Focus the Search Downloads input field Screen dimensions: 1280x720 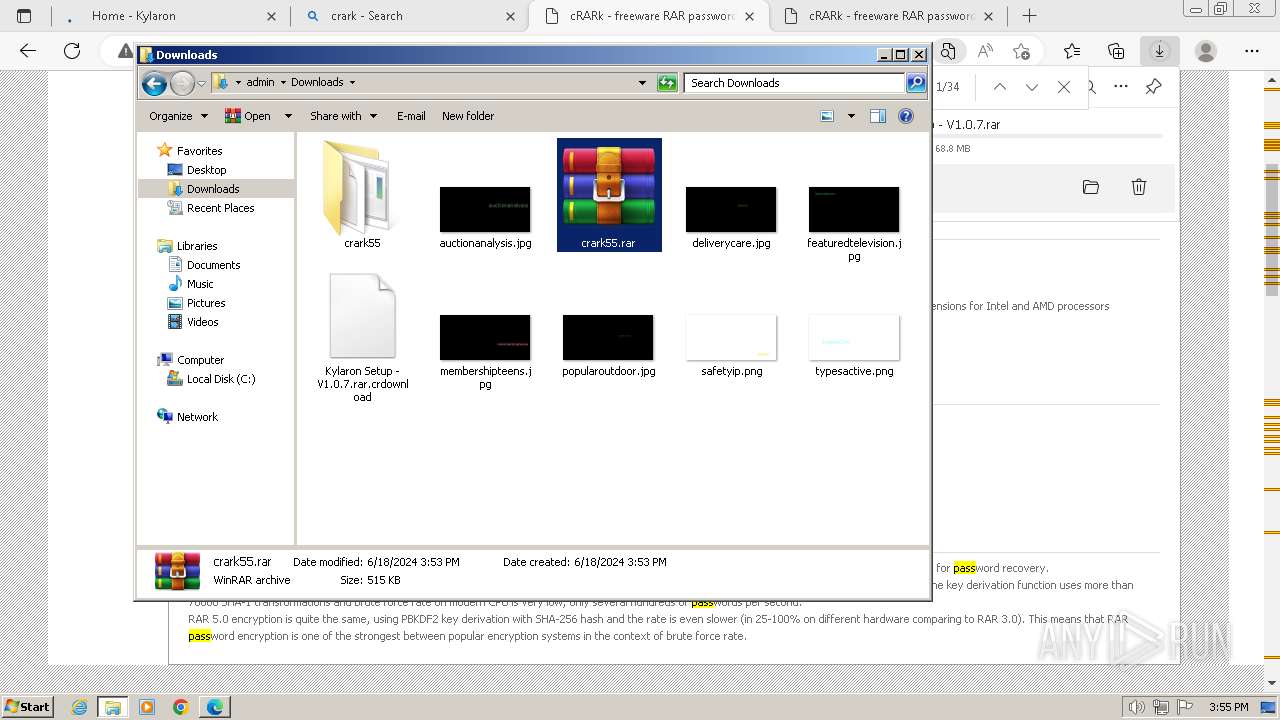(795, 83)
